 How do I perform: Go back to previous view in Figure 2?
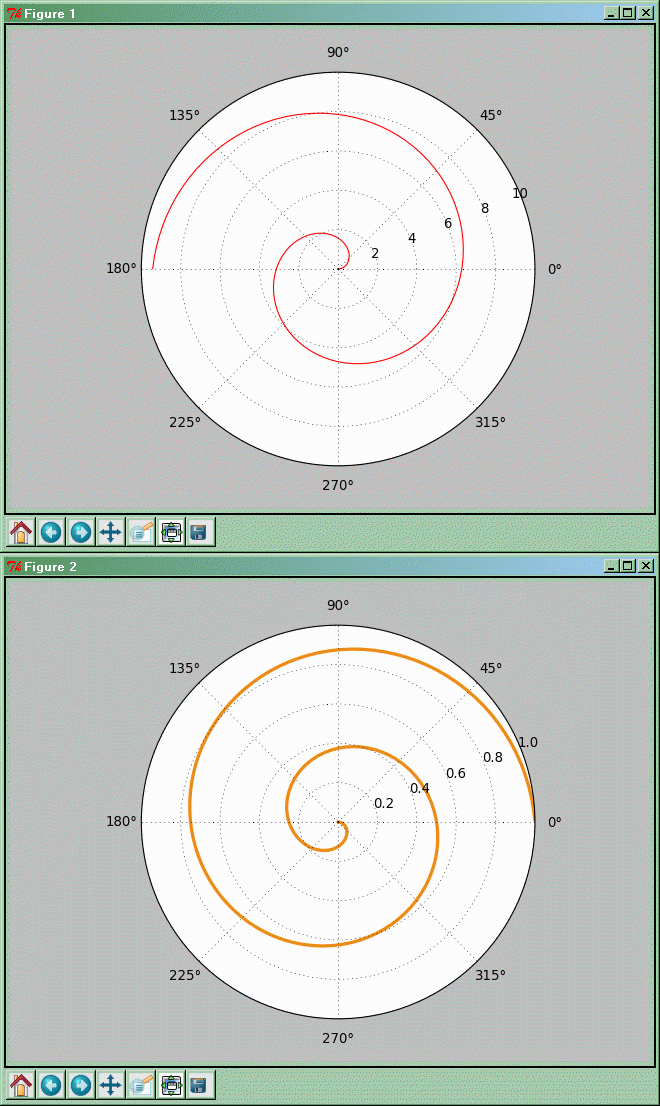pos(51,1085)
